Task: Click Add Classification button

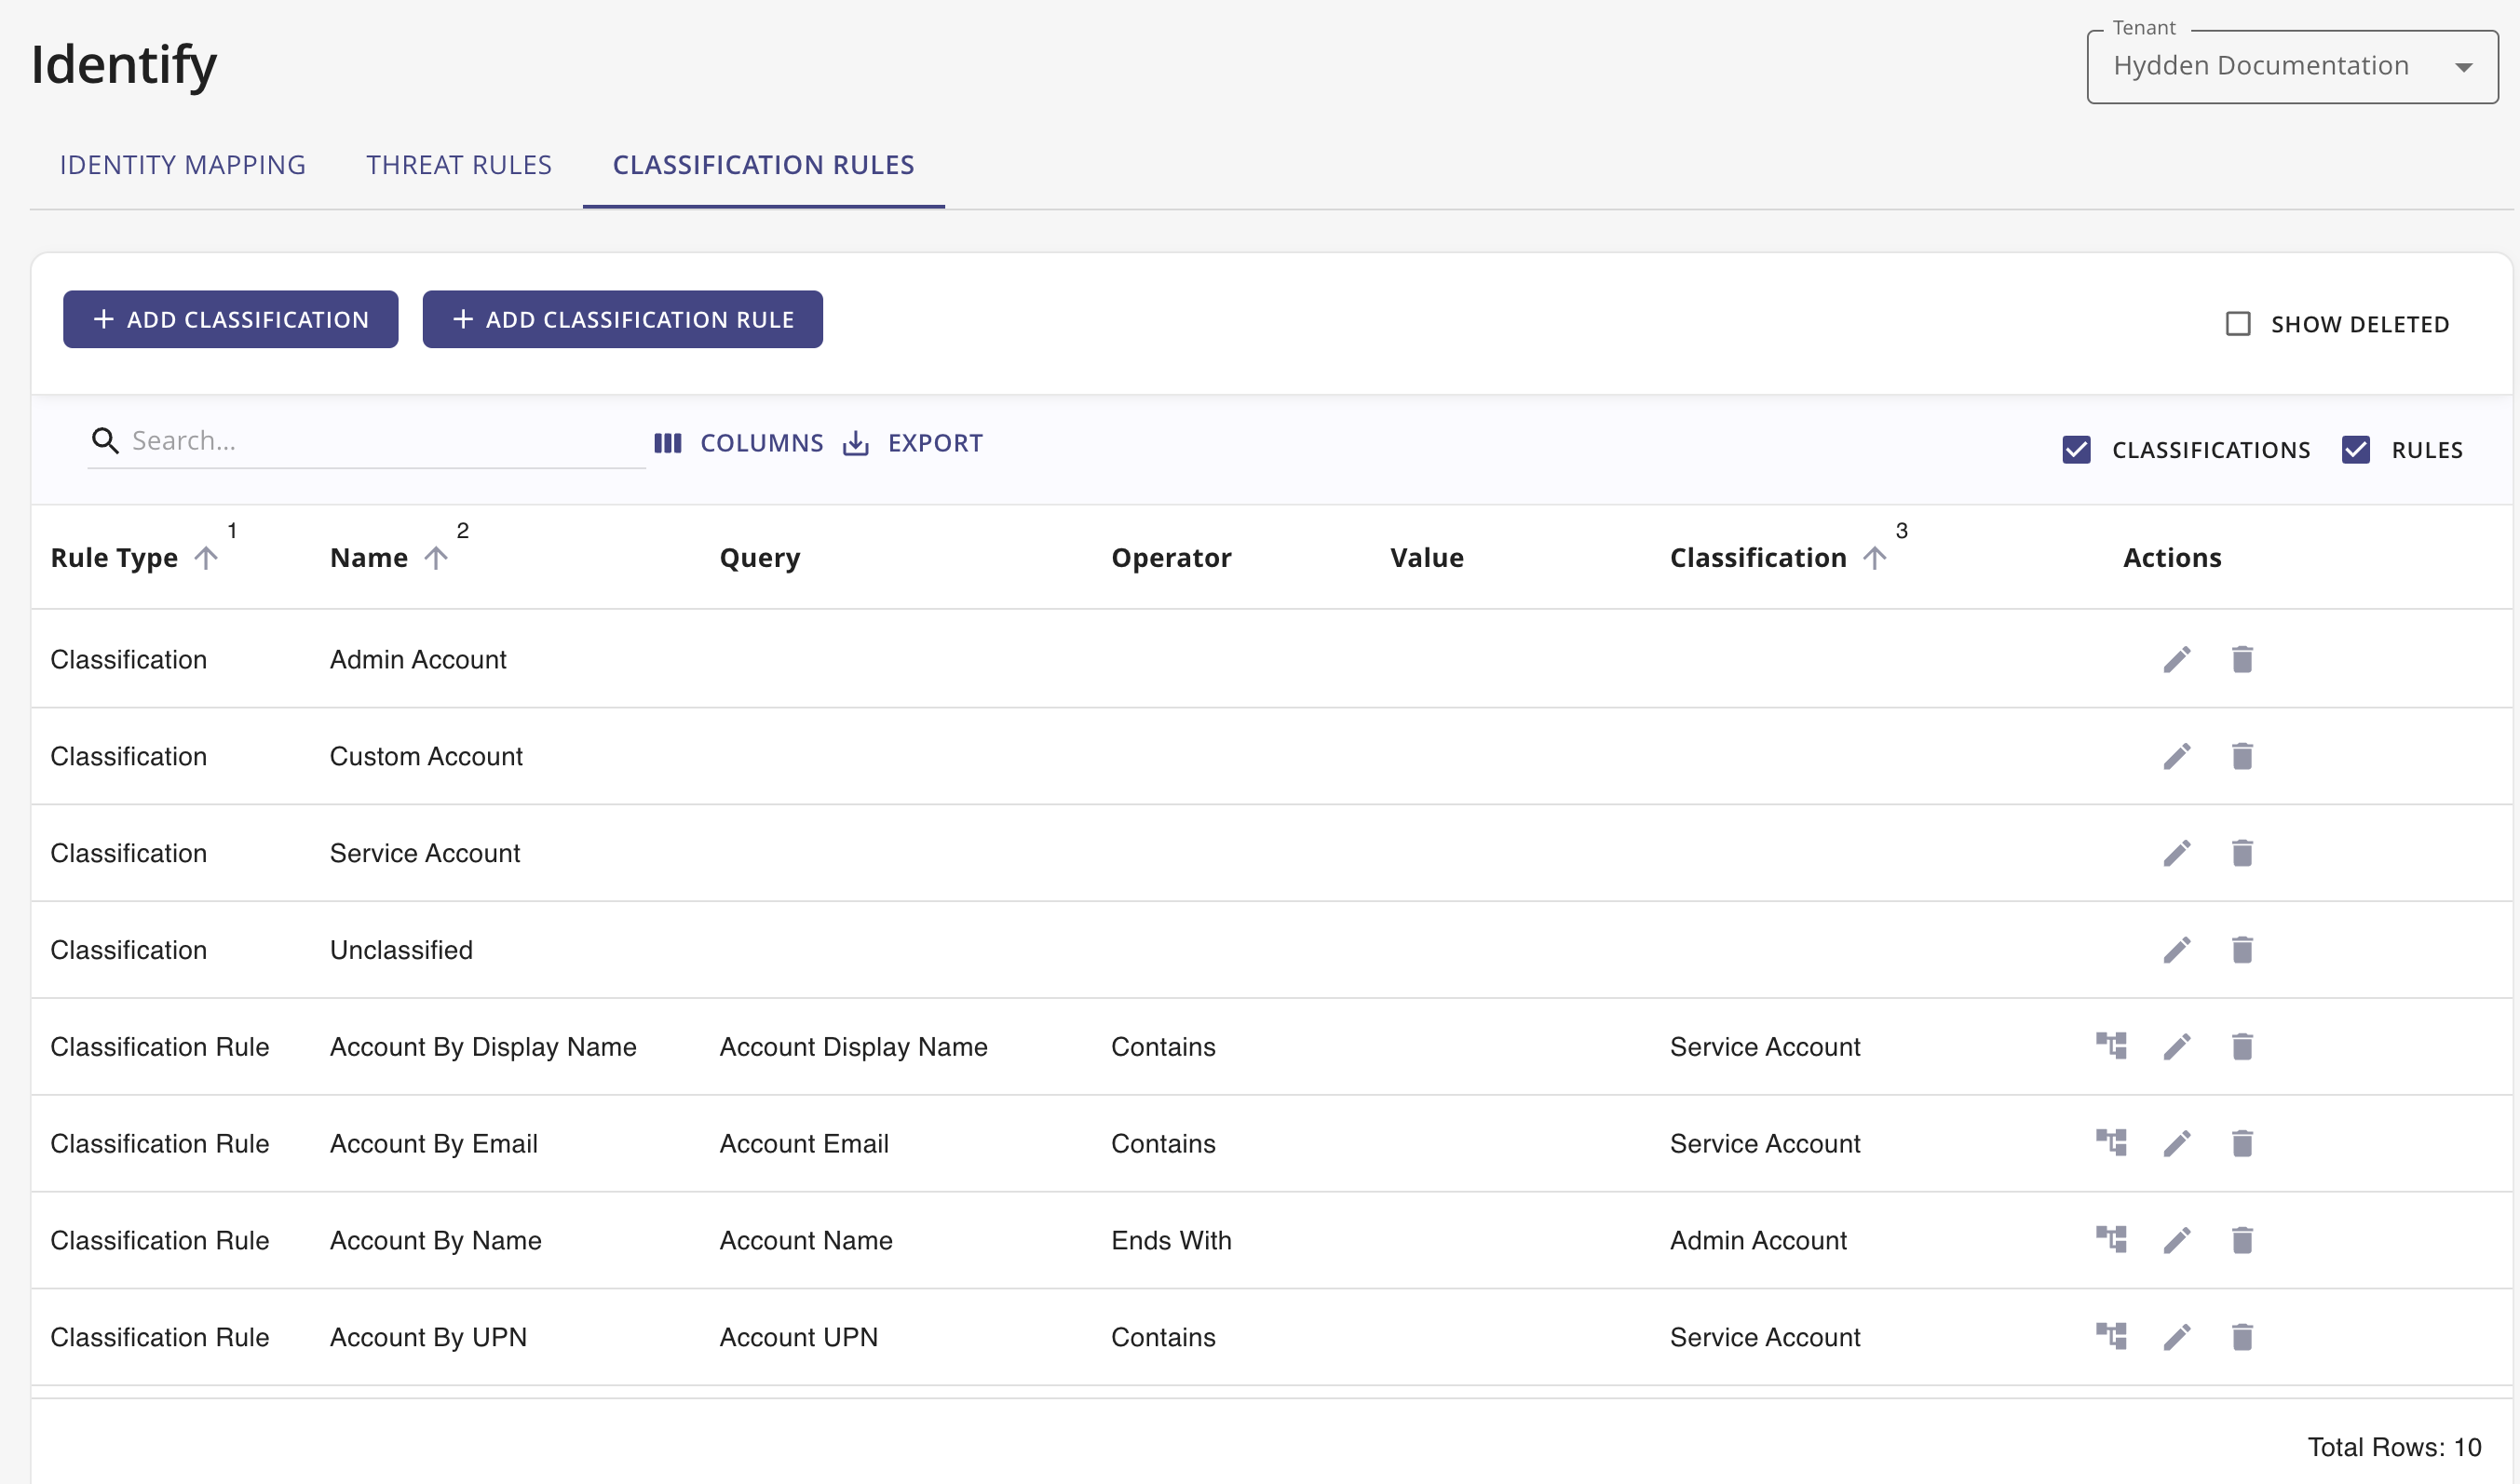Action: (231, 320)
